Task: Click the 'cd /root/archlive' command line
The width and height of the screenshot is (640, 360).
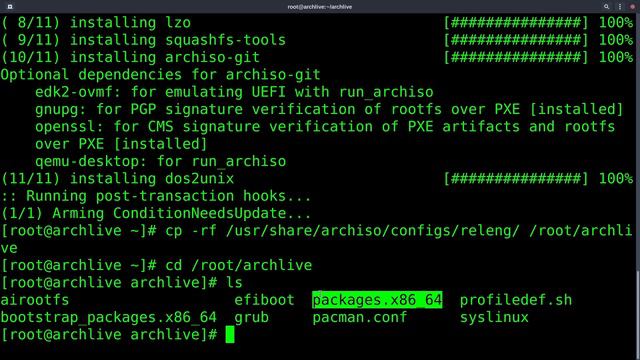Action: click(x=238, y=265)
